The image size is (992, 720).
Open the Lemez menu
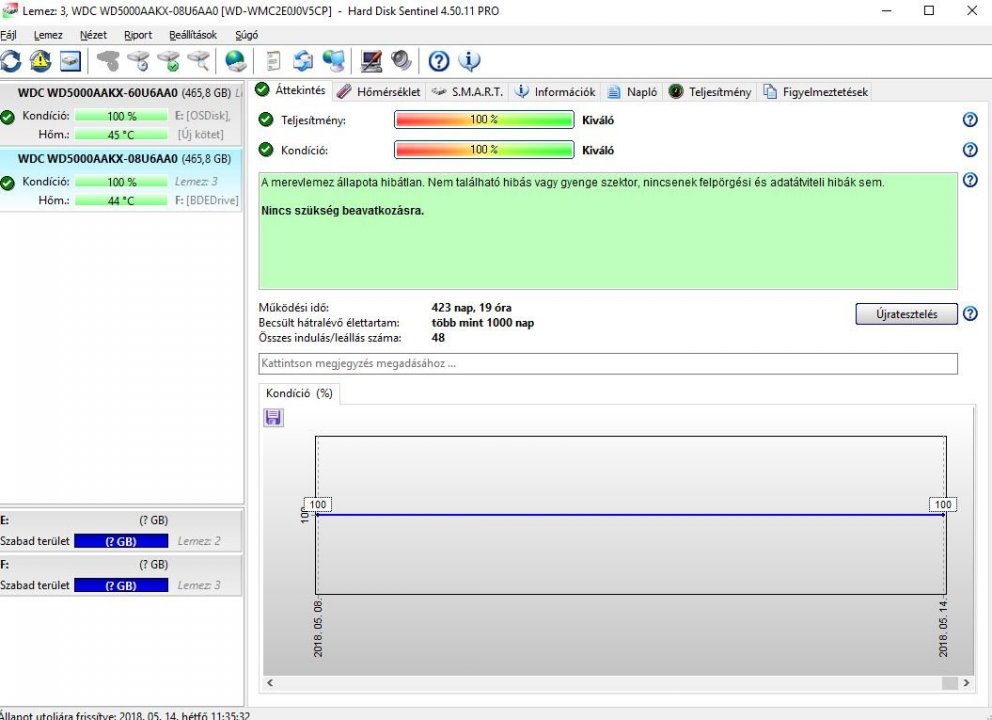point(48,35)
